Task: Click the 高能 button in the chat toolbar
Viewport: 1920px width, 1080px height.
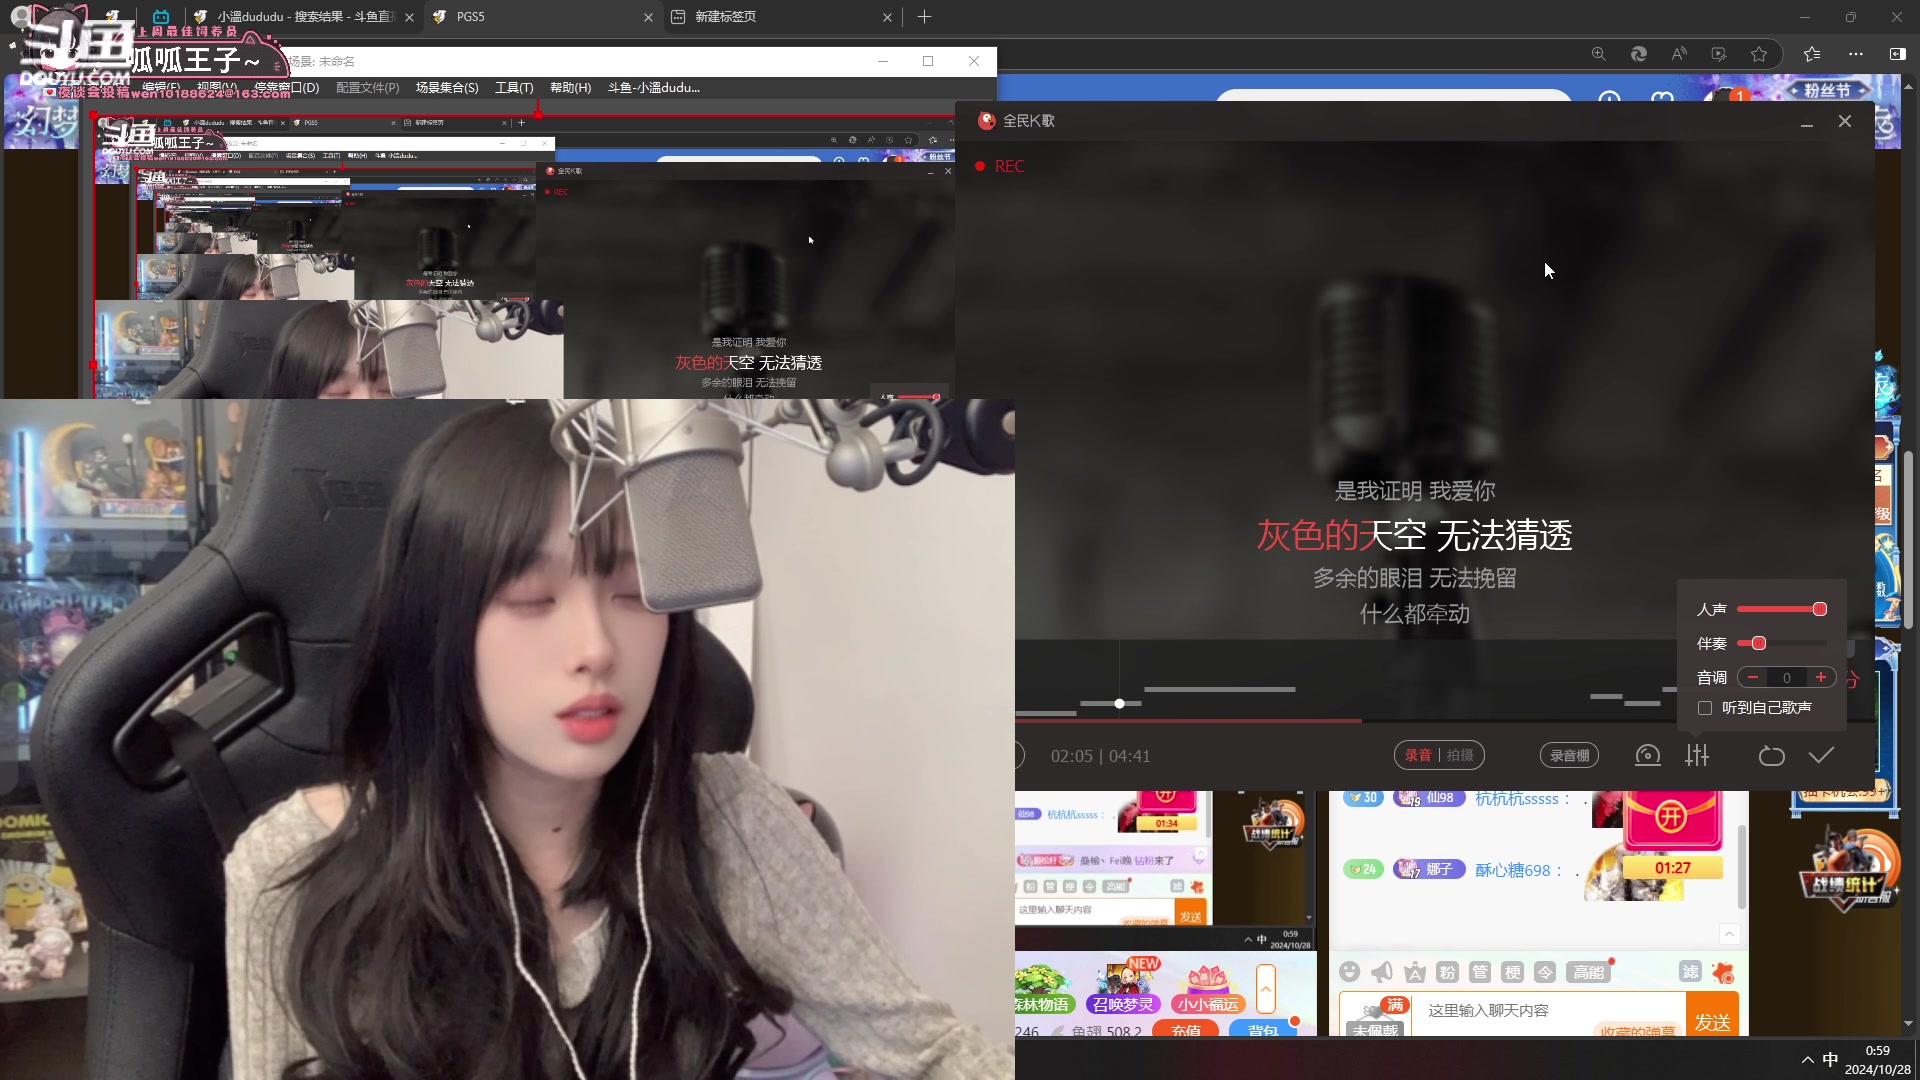Action: click(x=1588, y=972)
